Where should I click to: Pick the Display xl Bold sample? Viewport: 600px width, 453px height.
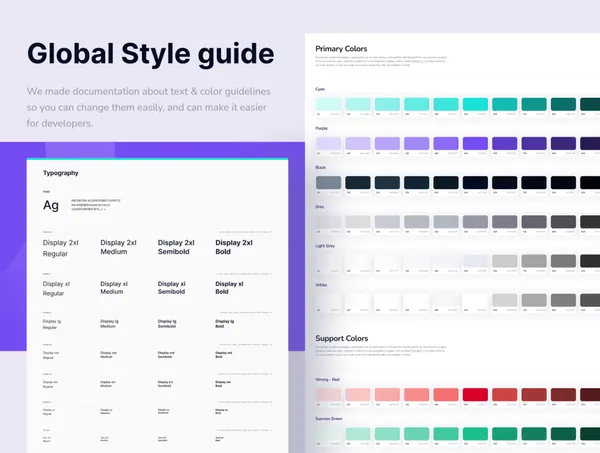231,288
